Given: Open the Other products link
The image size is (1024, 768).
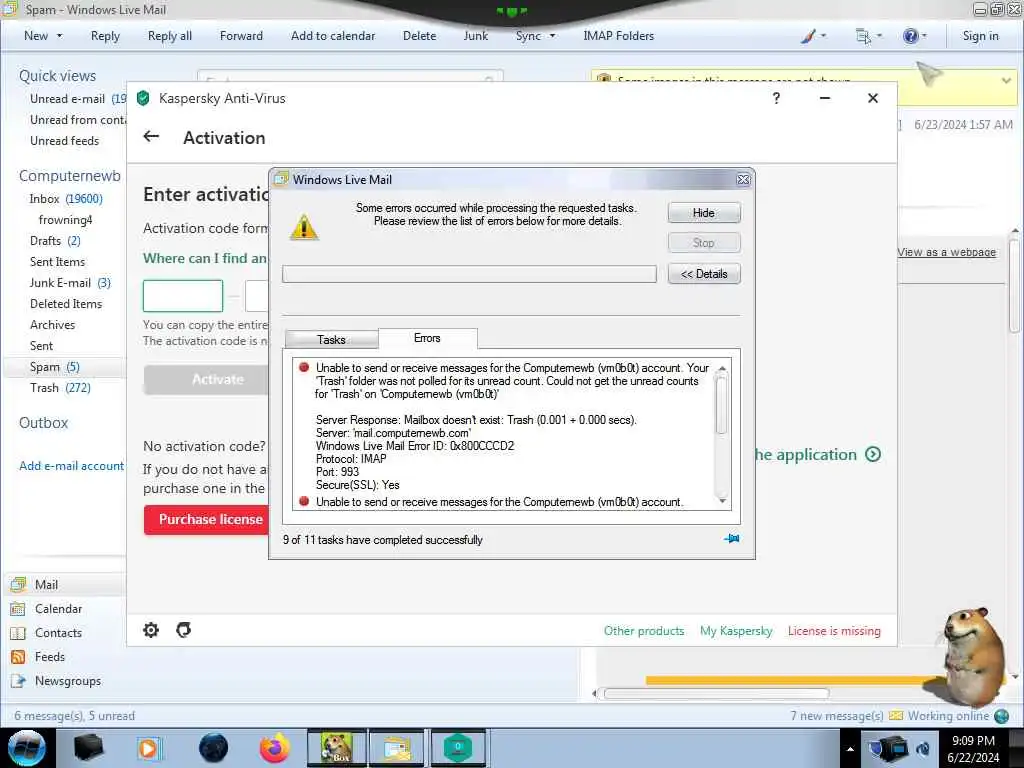Looking at the screenshot, I should [x=644, y=631].
